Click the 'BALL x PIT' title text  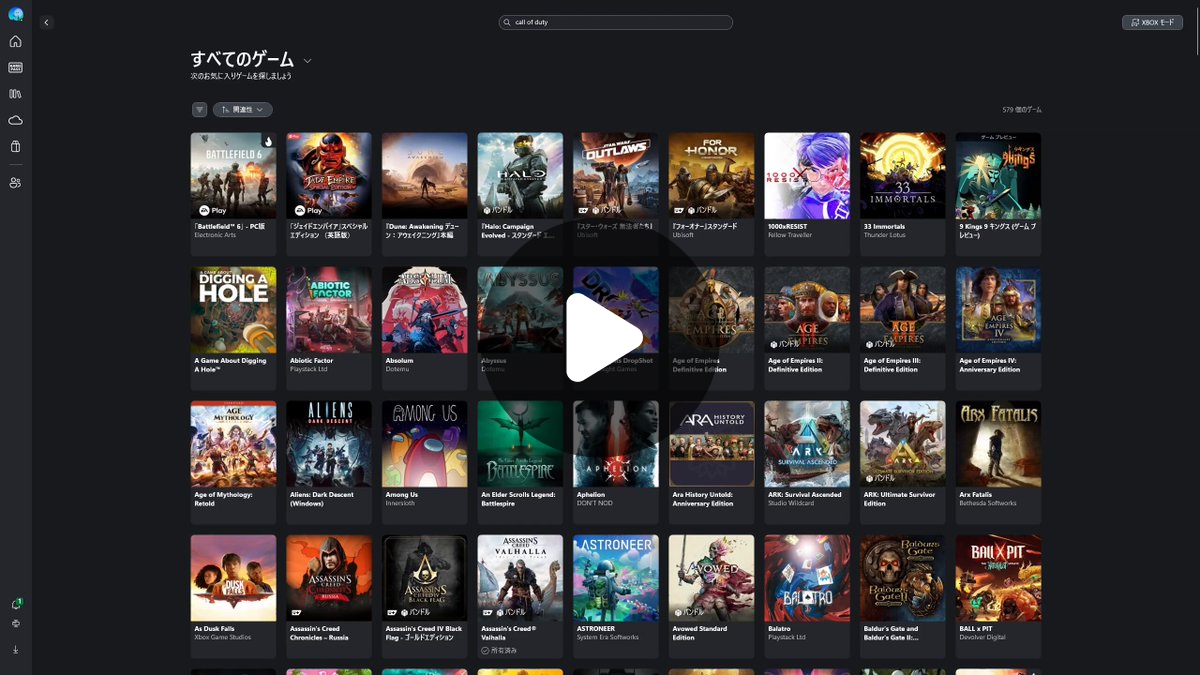[977, 629]
